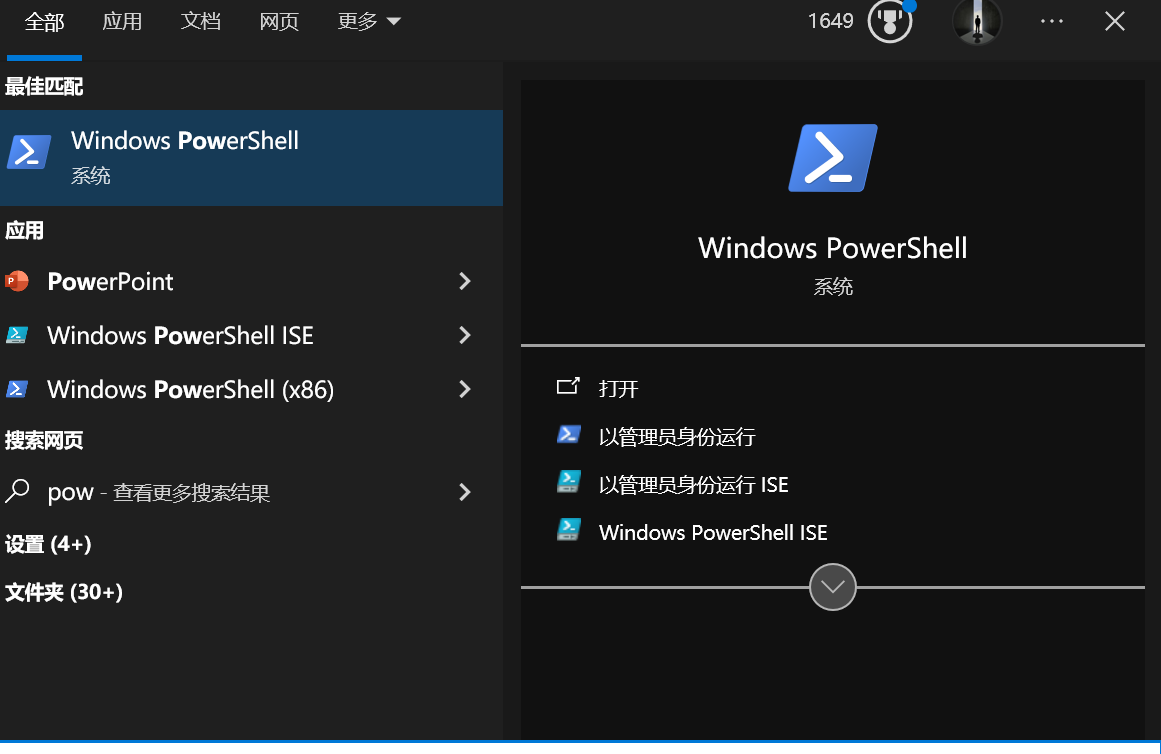1161x754 pixels.
Task: Select the Windows PowerShell best match result
Action: click(x=252, y=158)
